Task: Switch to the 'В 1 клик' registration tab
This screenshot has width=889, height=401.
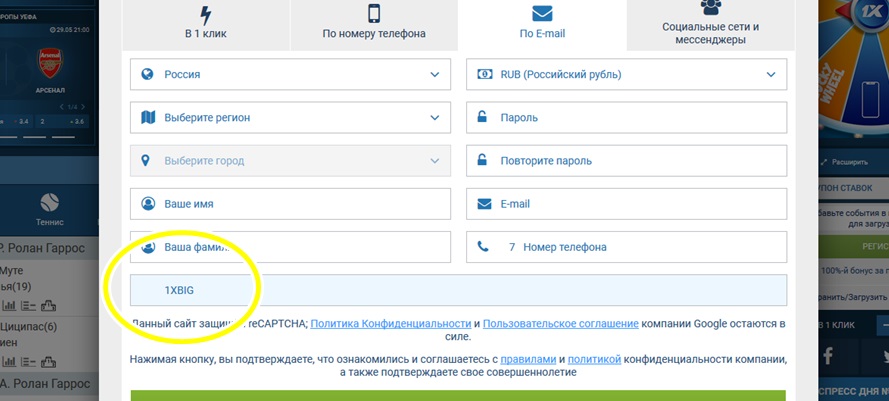Action: [206, 26]
